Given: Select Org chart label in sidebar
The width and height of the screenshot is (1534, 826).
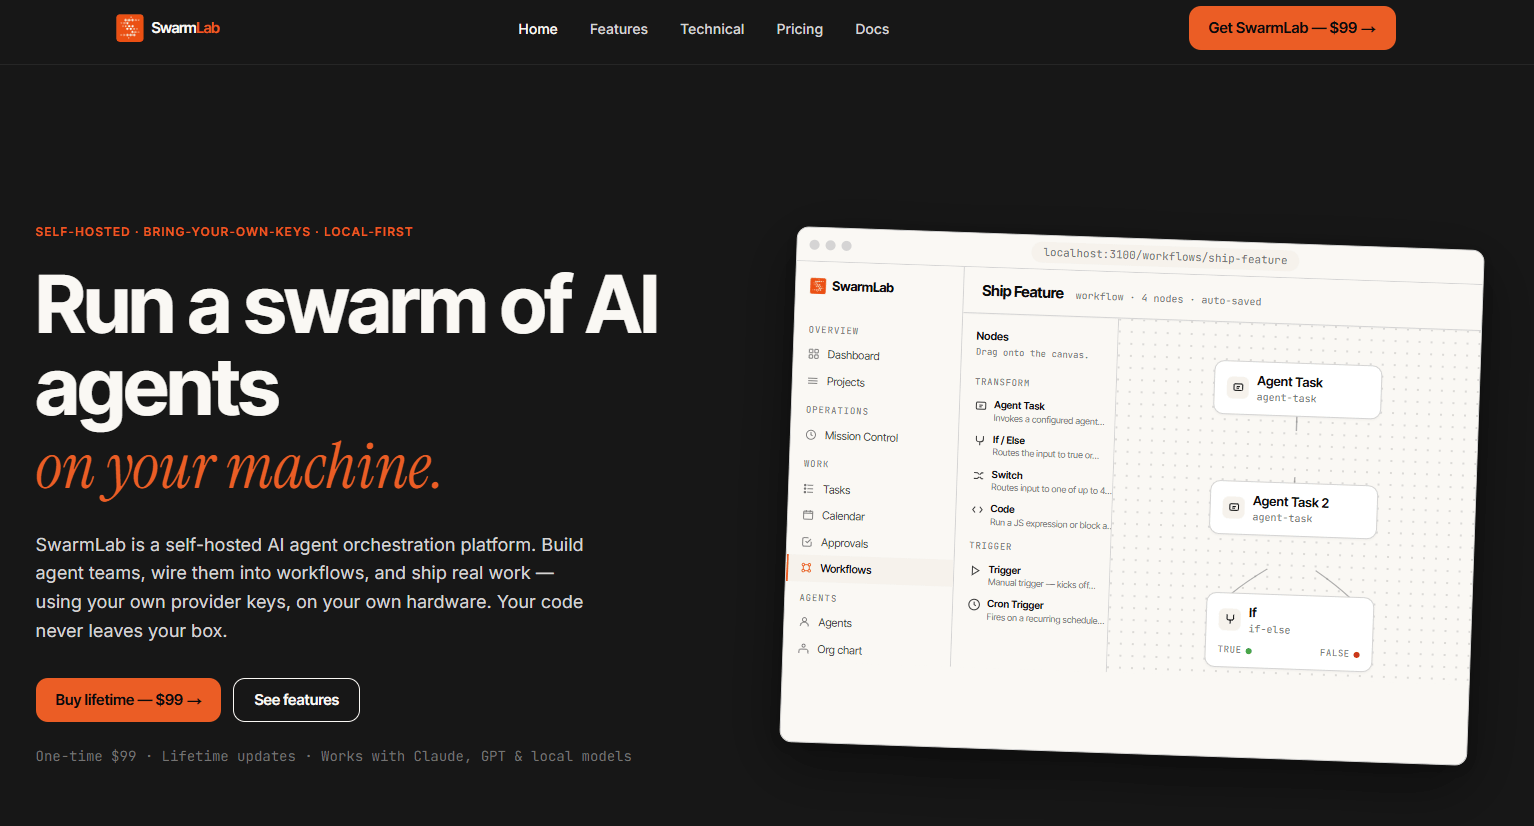Looking at the screenshot, I should pos(839,650).
